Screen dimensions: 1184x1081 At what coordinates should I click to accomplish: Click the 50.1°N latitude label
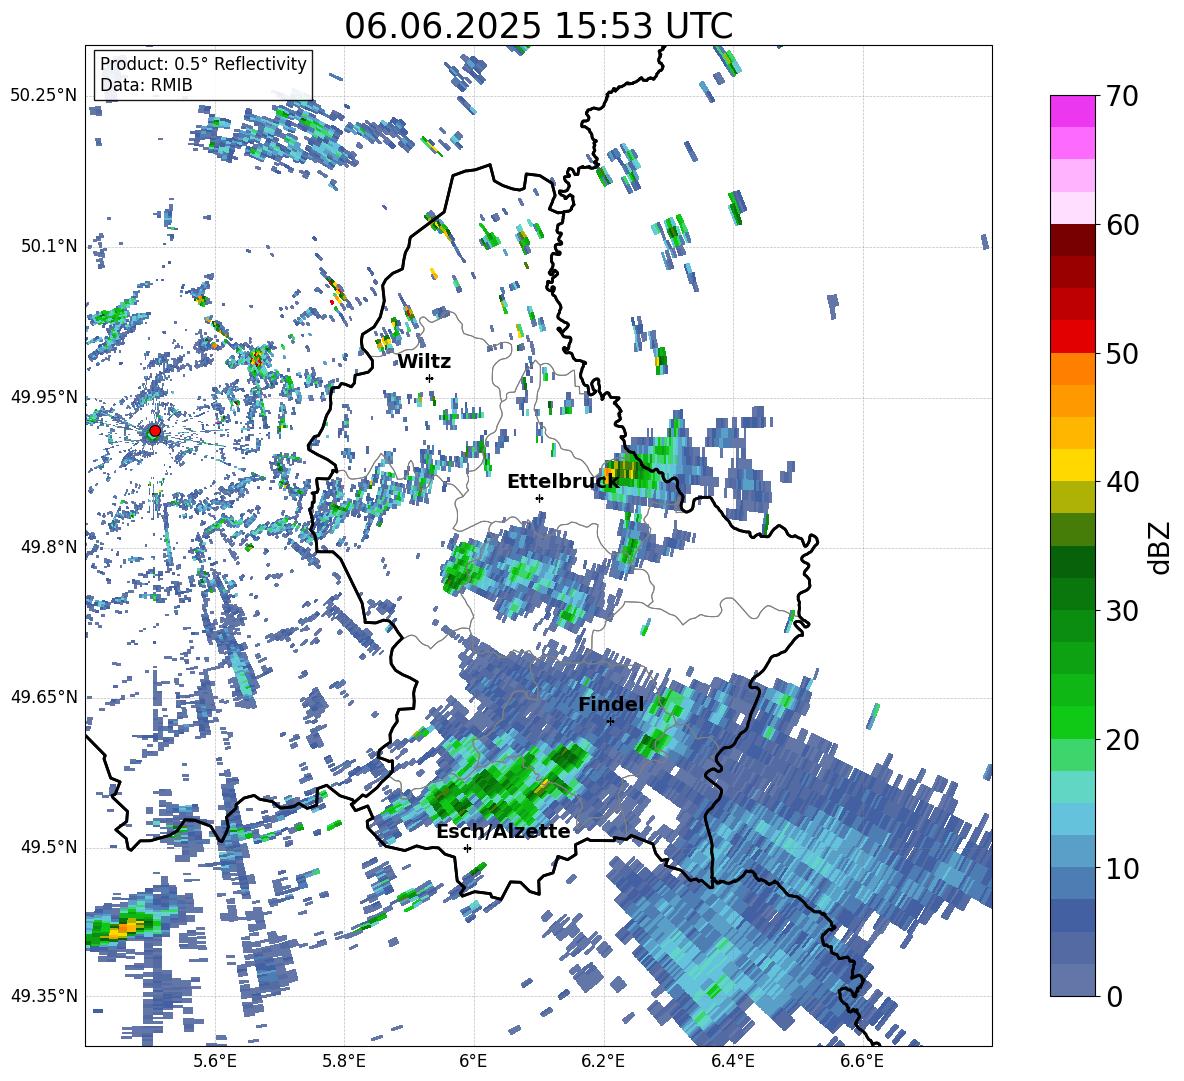coord(50,246)
